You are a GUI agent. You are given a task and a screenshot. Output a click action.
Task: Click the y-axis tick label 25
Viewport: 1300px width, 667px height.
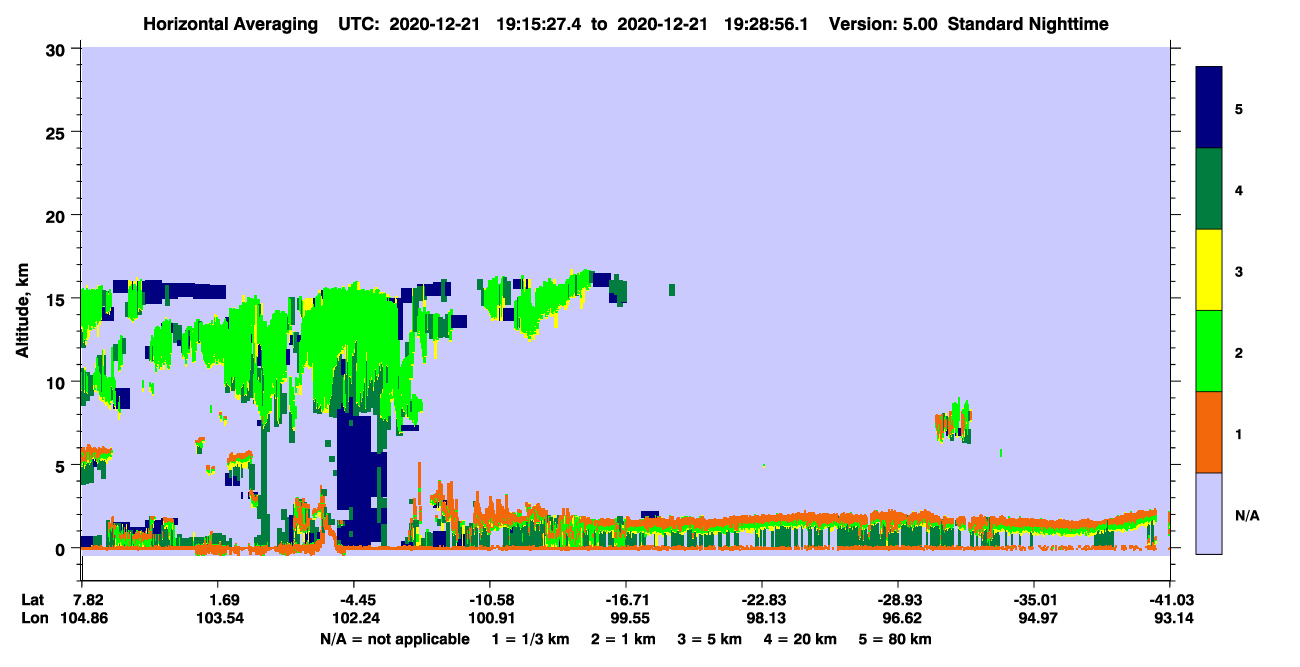(x=56, y=133)
